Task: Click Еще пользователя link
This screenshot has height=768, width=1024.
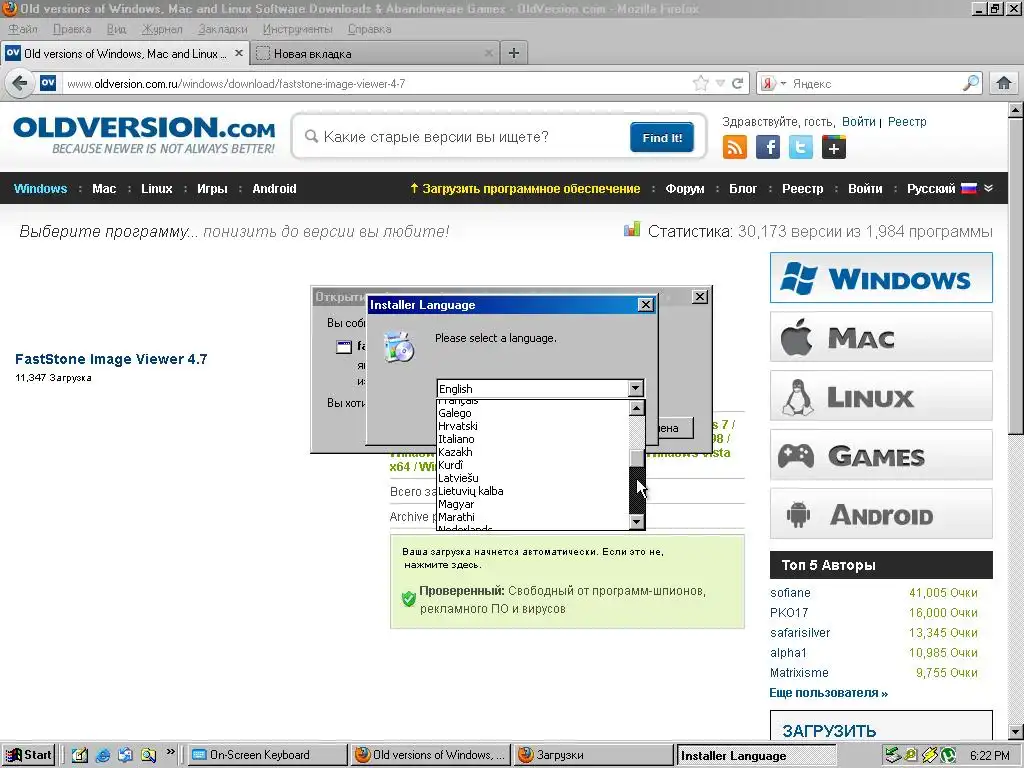Action: [x=828, y=693]
